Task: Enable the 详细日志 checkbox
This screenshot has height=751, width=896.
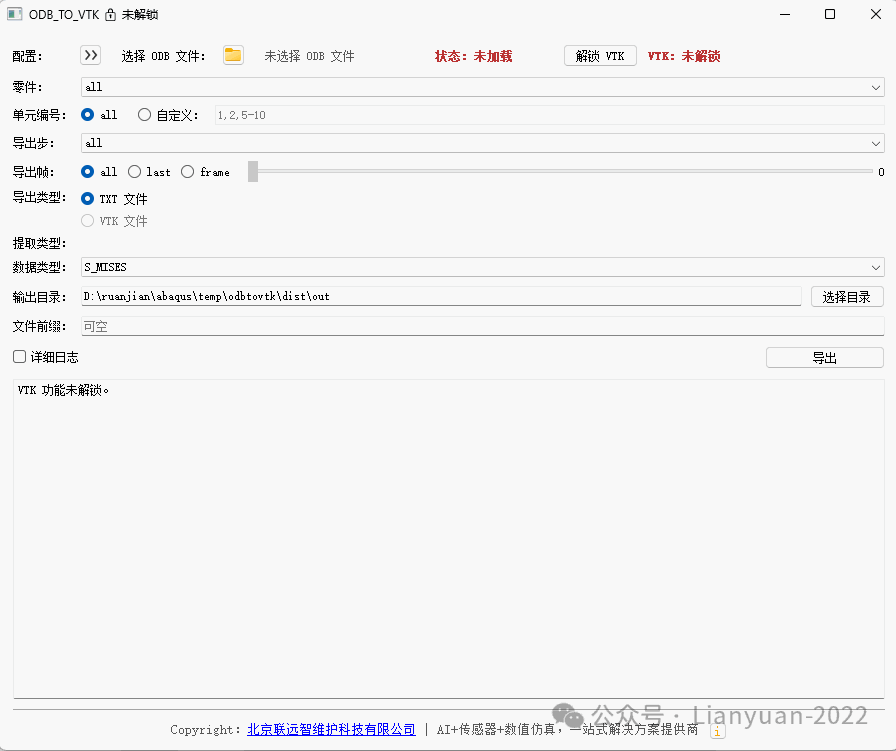Action: point(20,357)
